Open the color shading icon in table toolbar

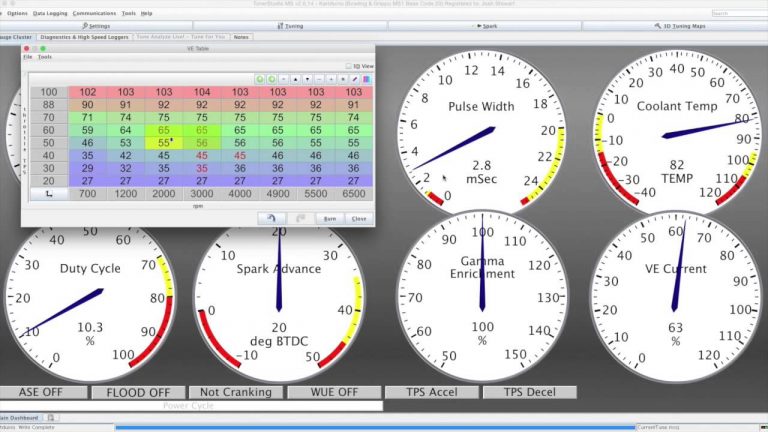pyautogui.click(x=366, y=78)
